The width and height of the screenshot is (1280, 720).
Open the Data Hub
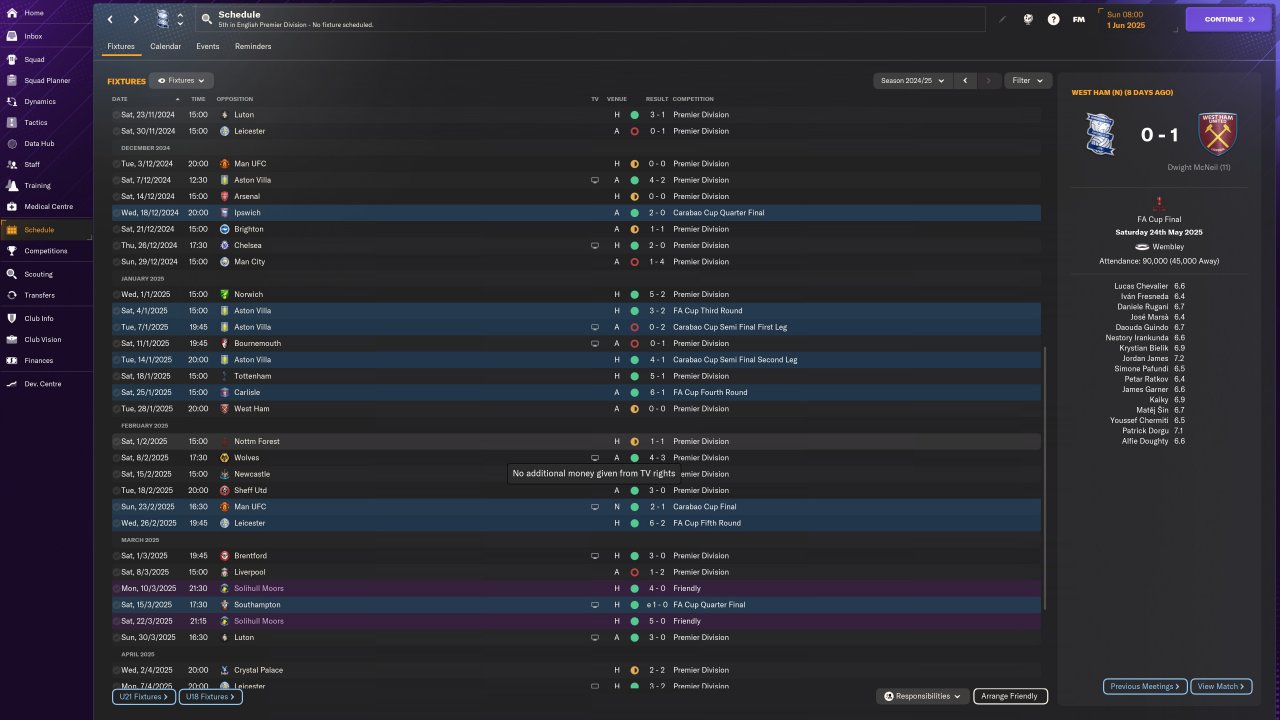pyautogui.click(x=39, y=143)
